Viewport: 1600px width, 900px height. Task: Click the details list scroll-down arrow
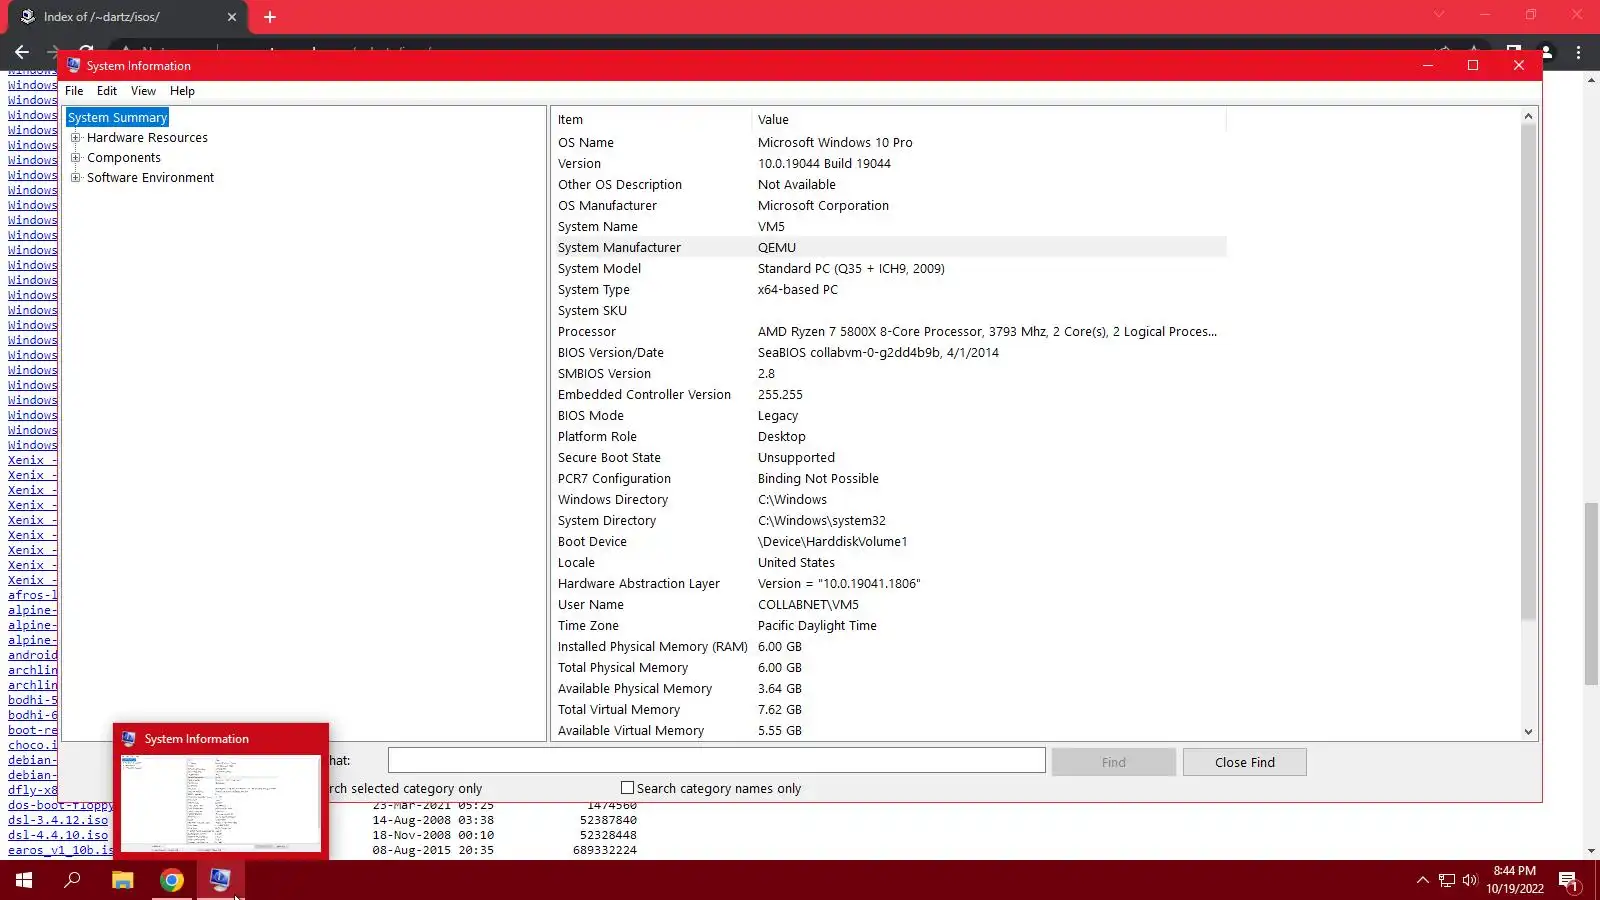[x=1528, y=732]
